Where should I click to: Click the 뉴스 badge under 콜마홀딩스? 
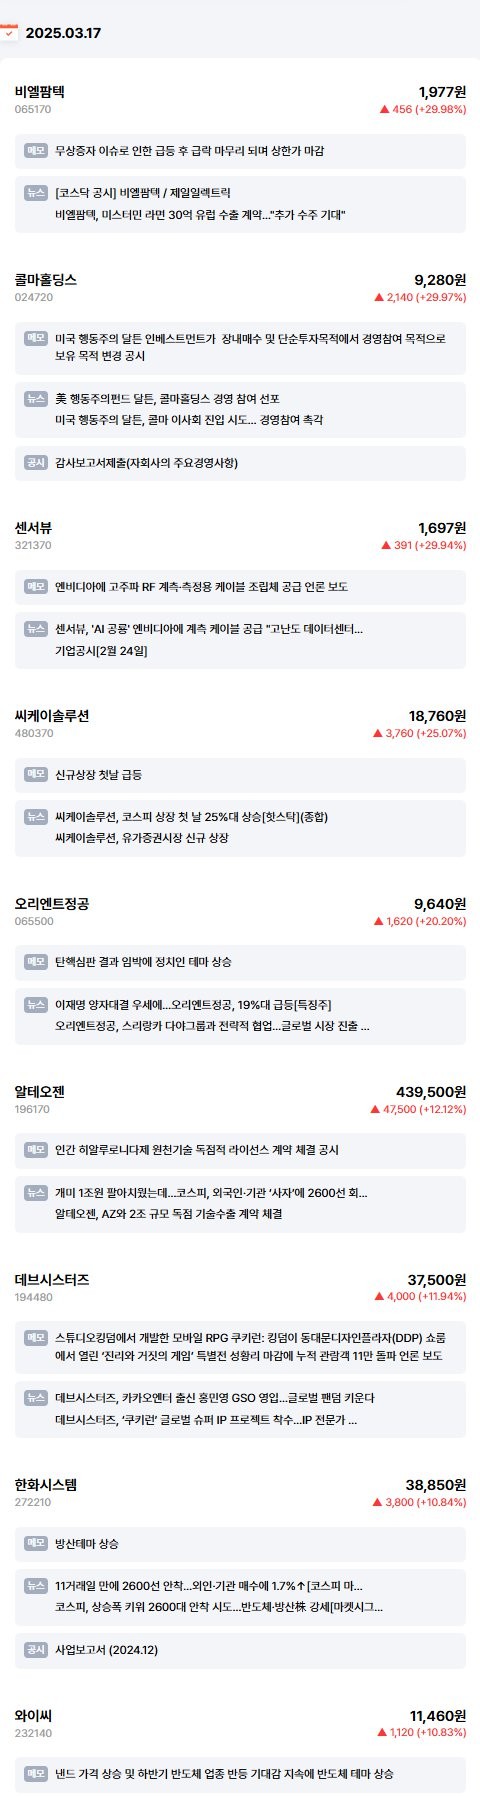(x=36, y=399)
